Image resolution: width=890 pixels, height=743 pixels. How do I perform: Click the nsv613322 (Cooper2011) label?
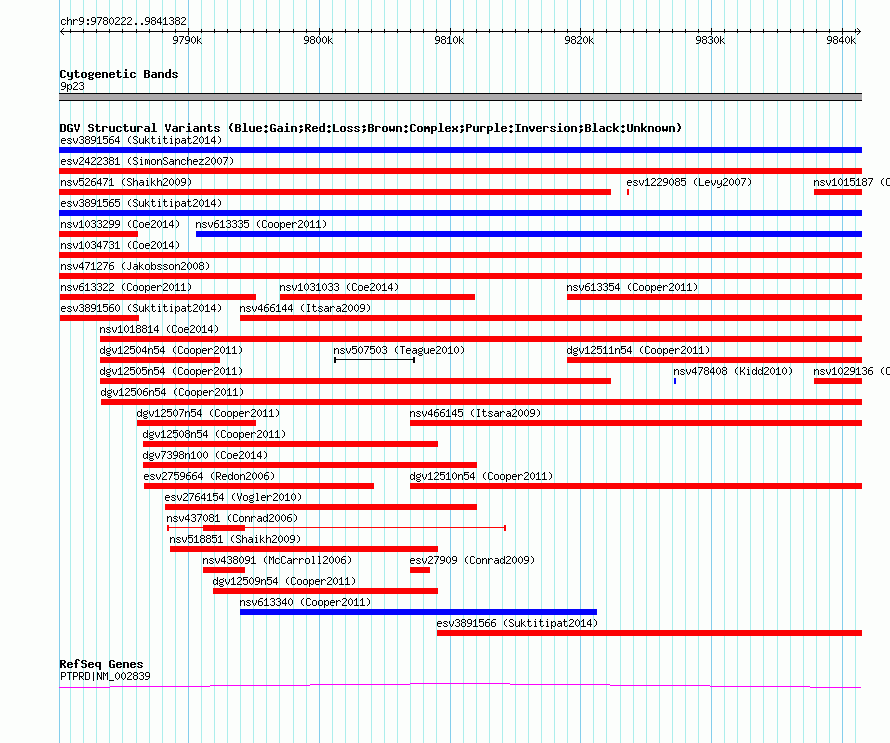coord(126,287)
